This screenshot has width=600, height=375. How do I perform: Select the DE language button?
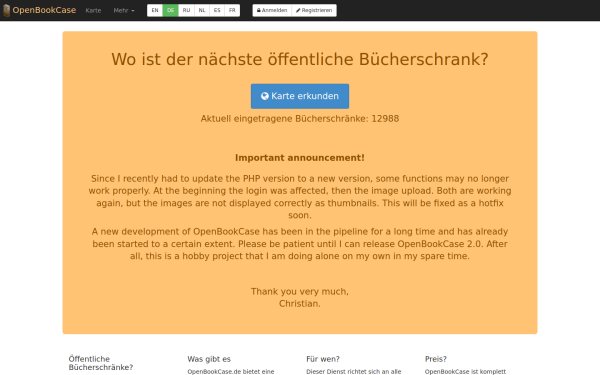pyautogui.click(x=171, y=10)
